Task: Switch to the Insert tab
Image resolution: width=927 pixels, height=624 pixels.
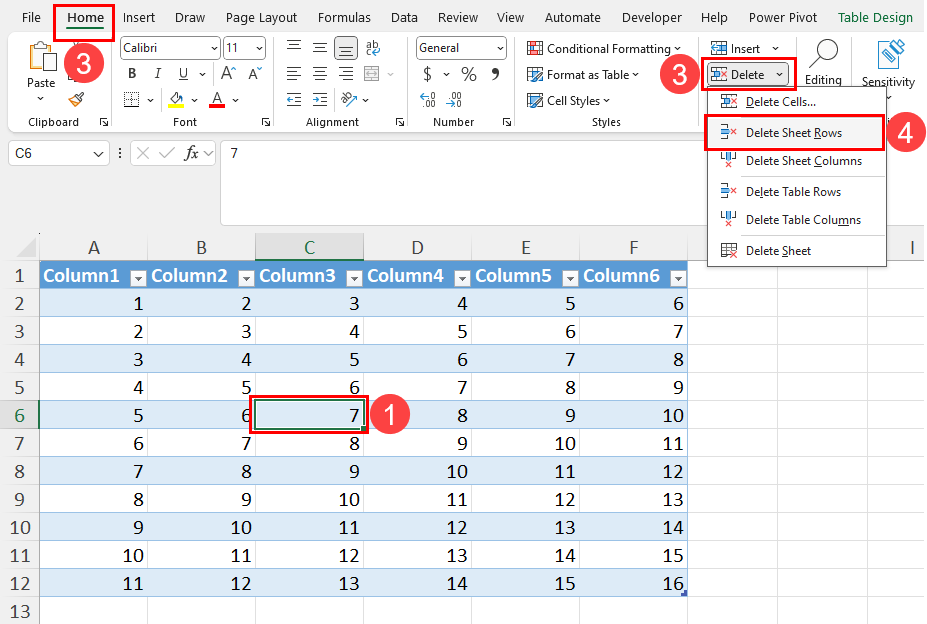Action: [x=138, y=18]
